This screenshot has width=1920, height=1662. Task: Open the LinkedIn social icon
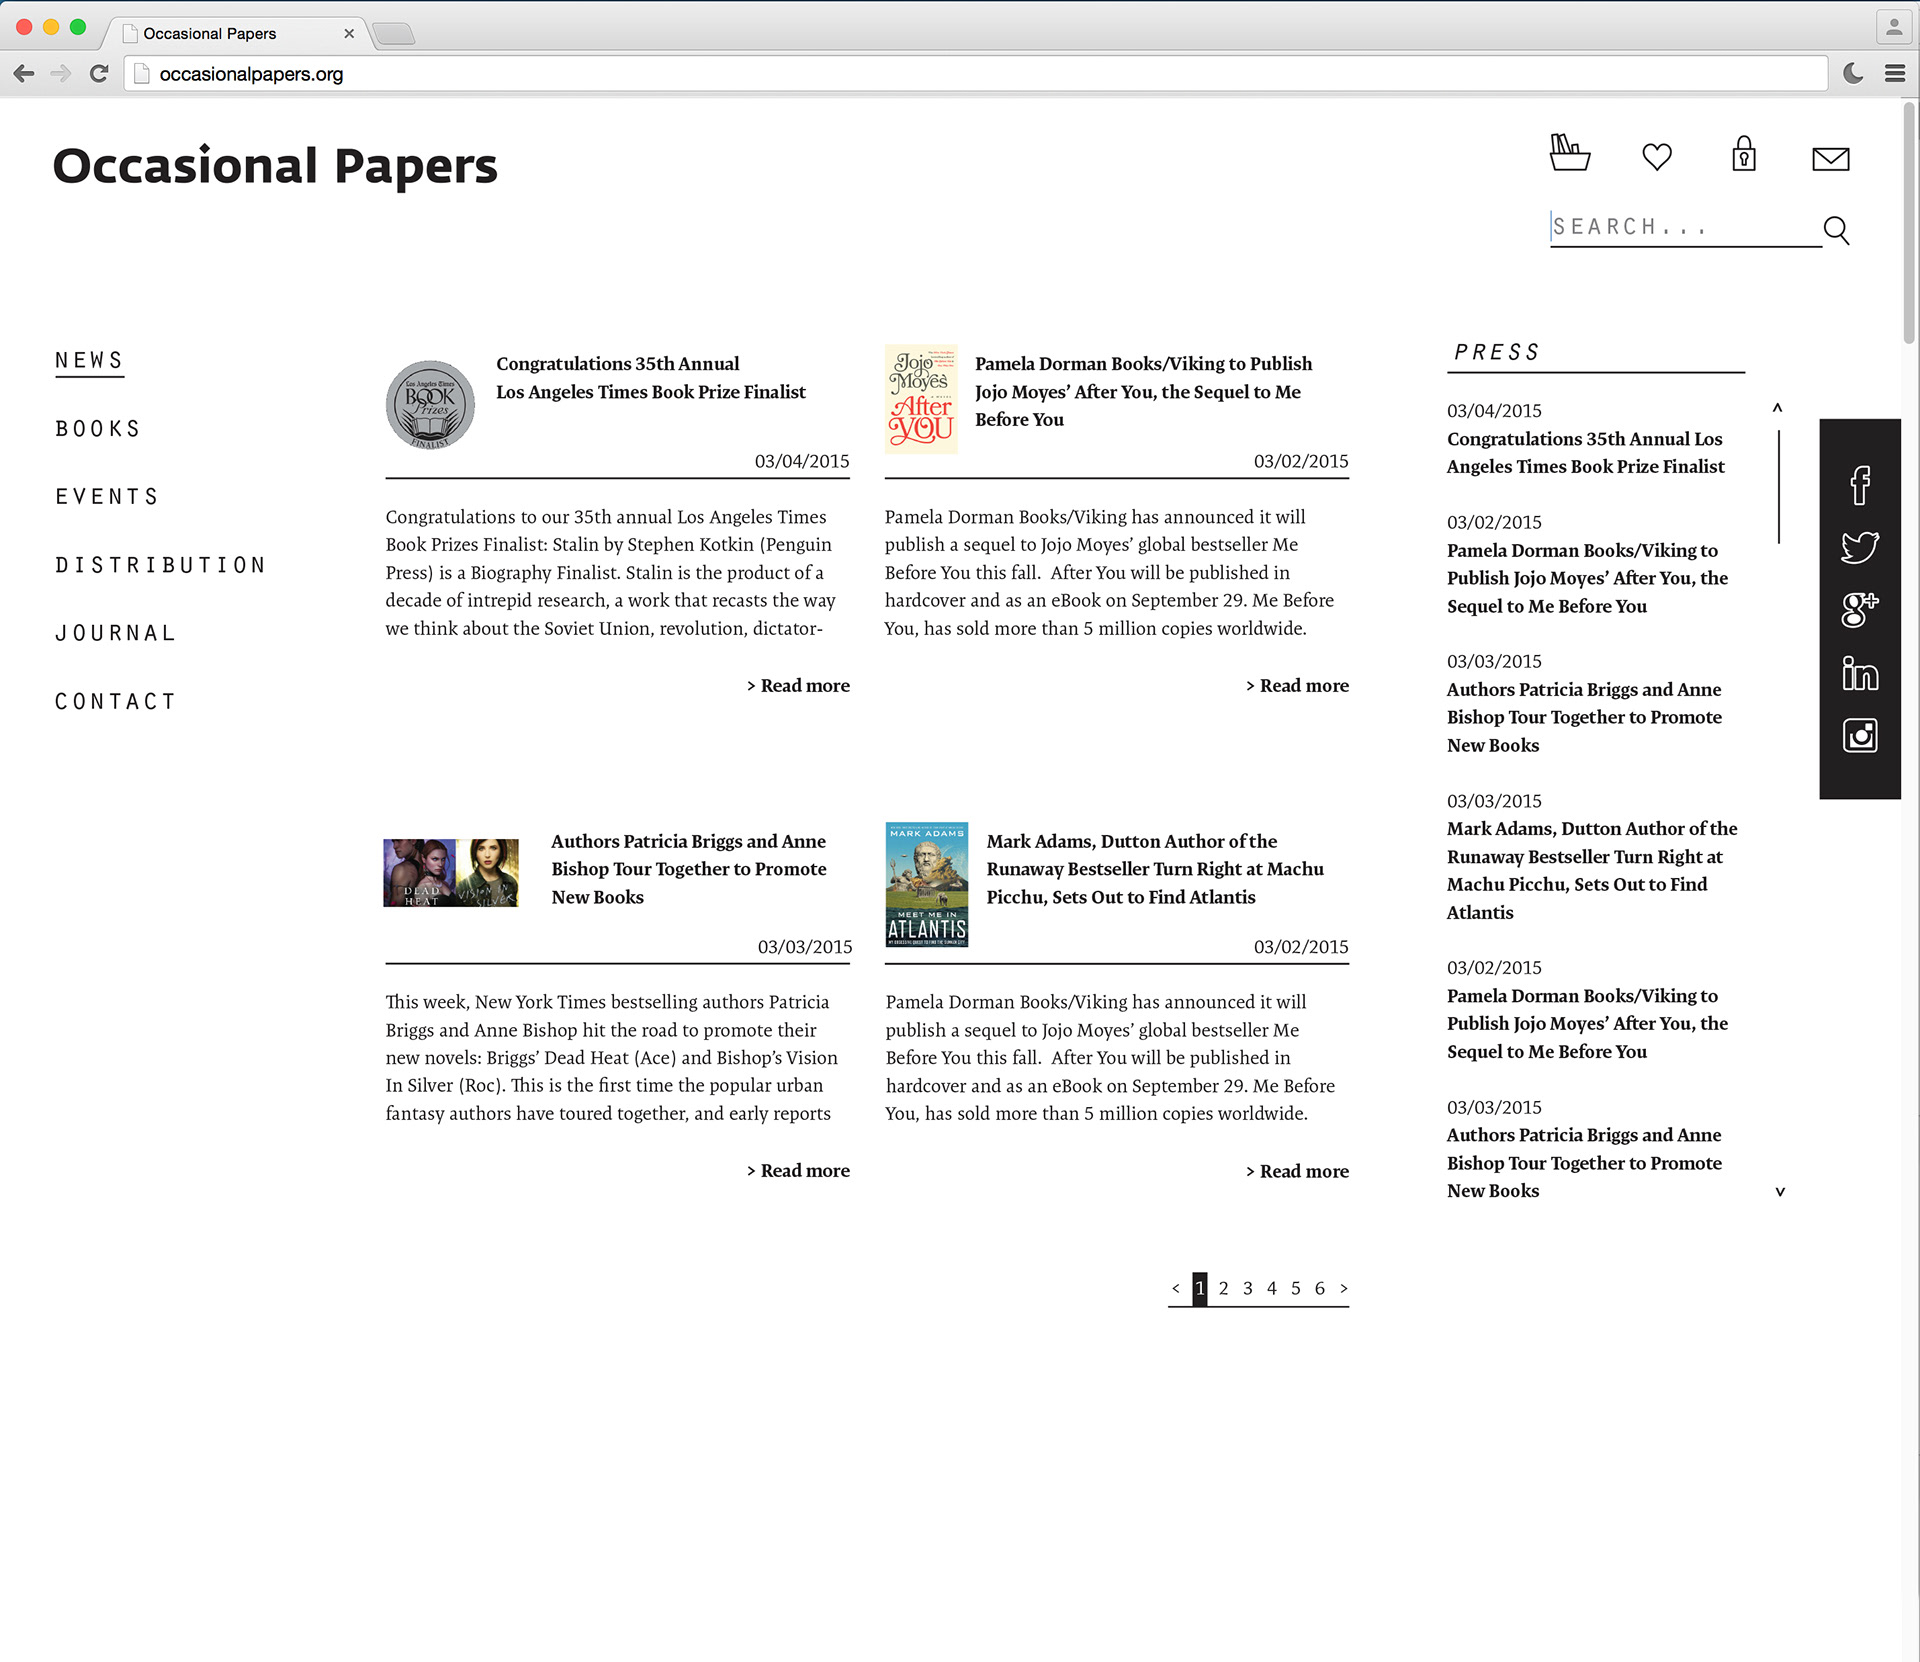[1859, 673]
